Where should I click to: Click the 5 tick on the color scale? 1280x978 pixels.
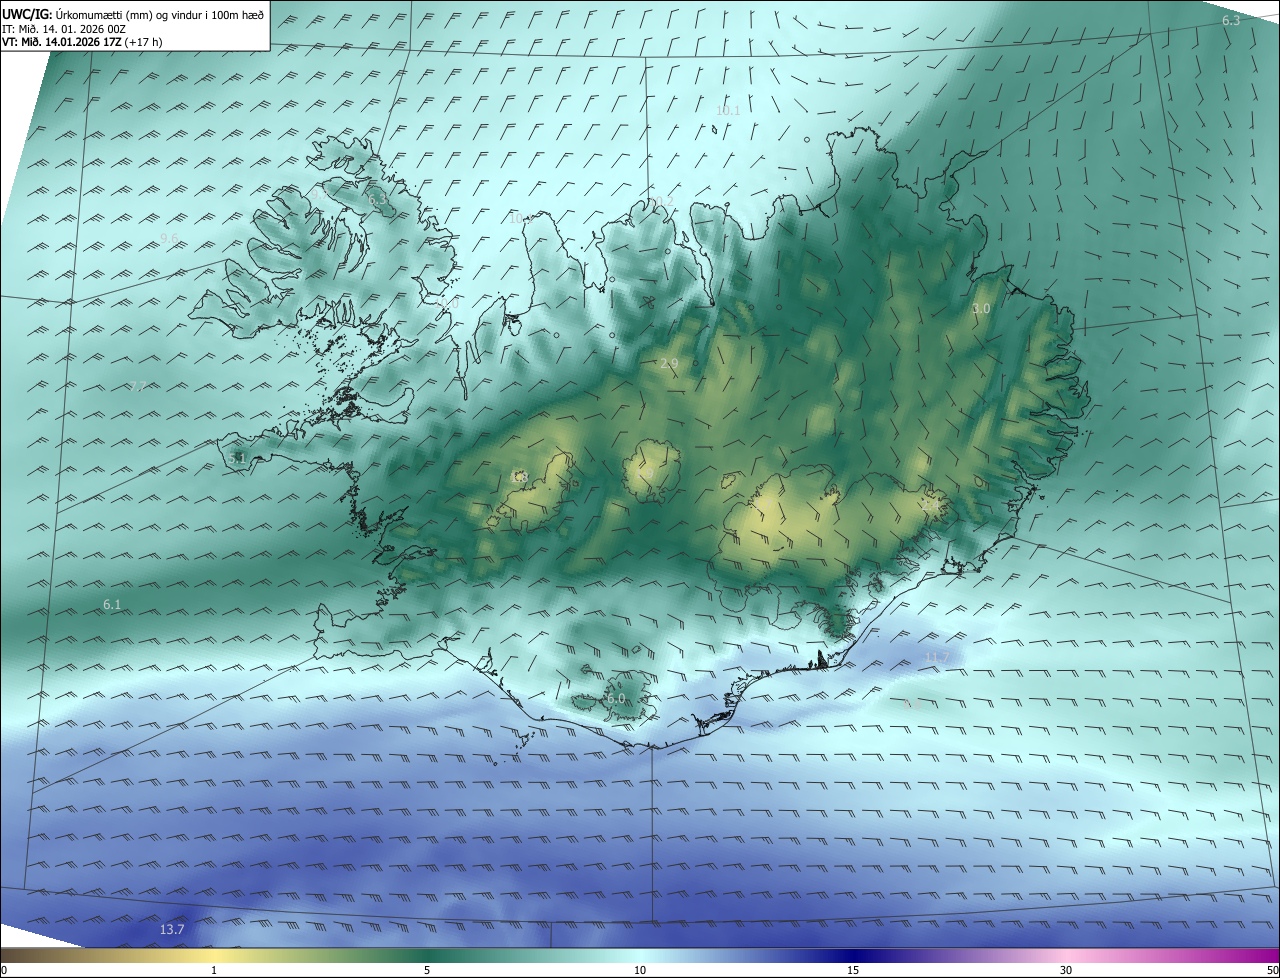click(x=427, y=971)
